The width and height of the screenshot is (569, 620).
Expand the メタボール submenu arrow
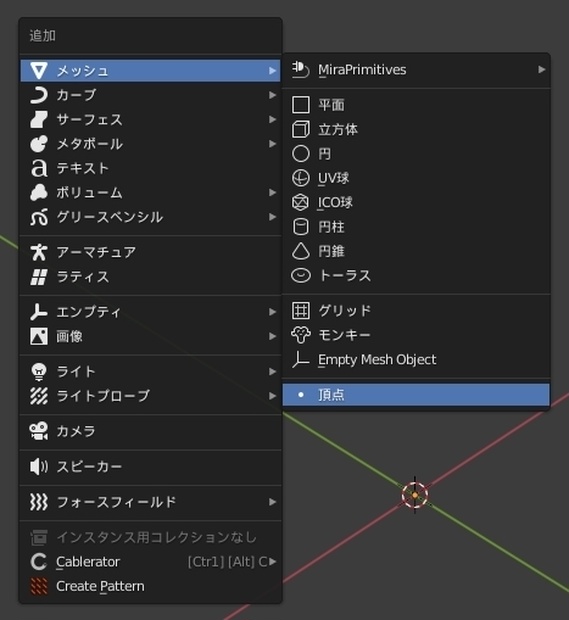(x=272, y=144)
